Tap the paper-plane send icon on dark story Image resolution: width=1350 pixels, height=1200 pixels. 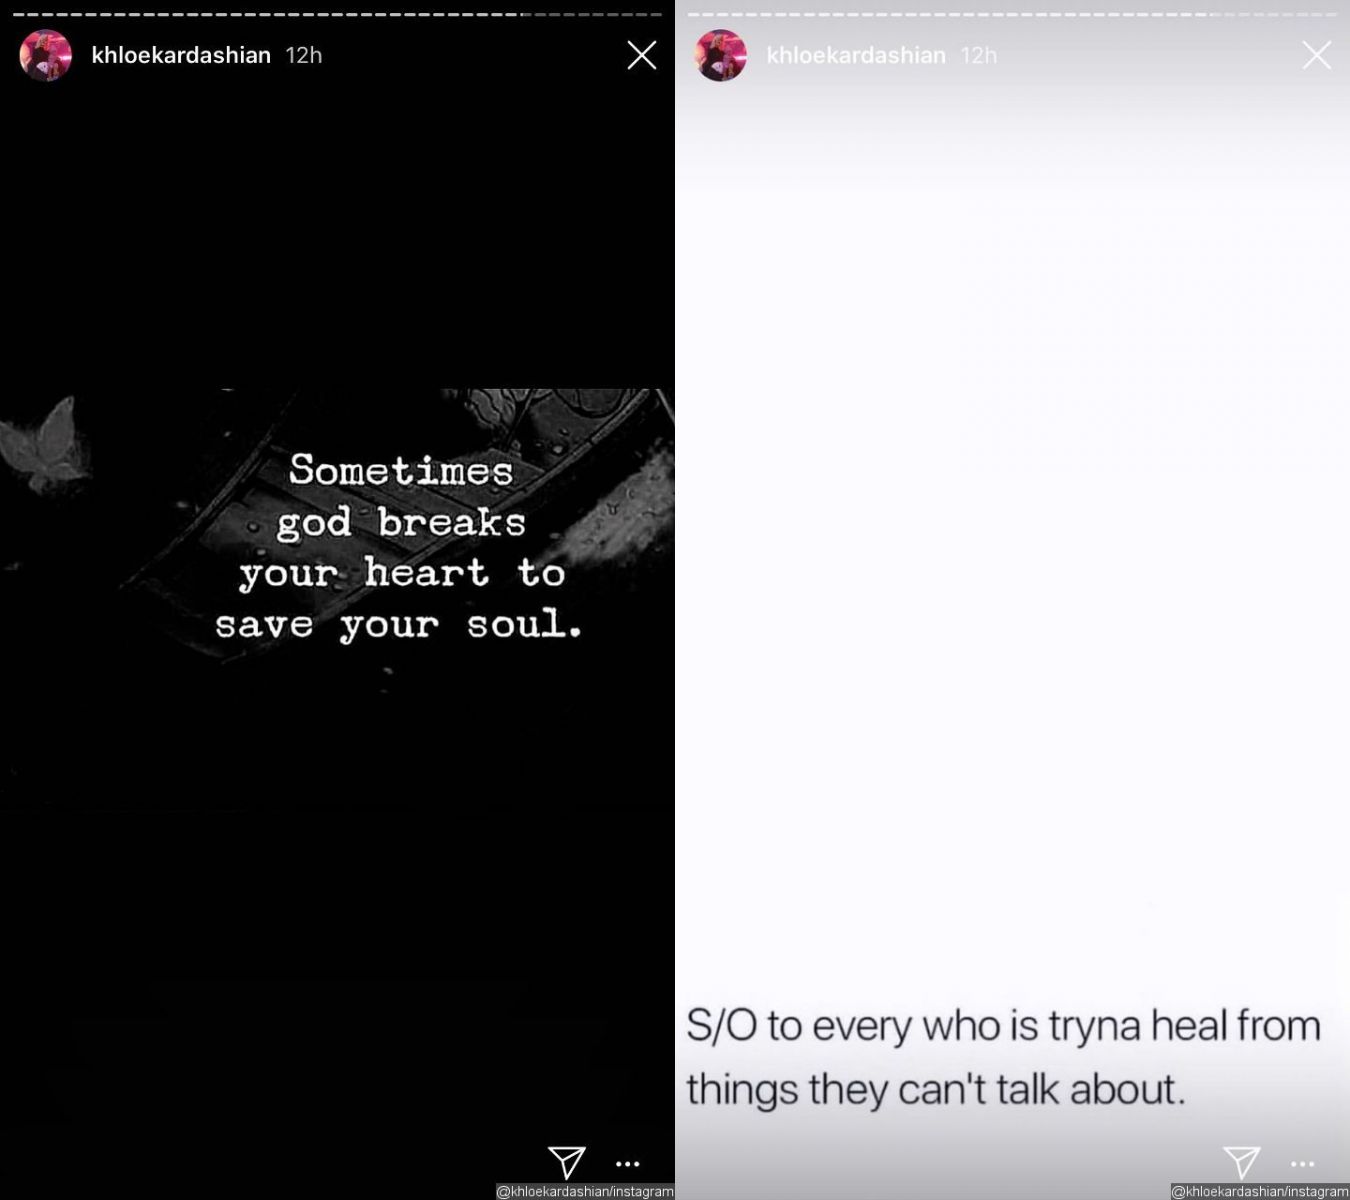[x=567, y=1162]
